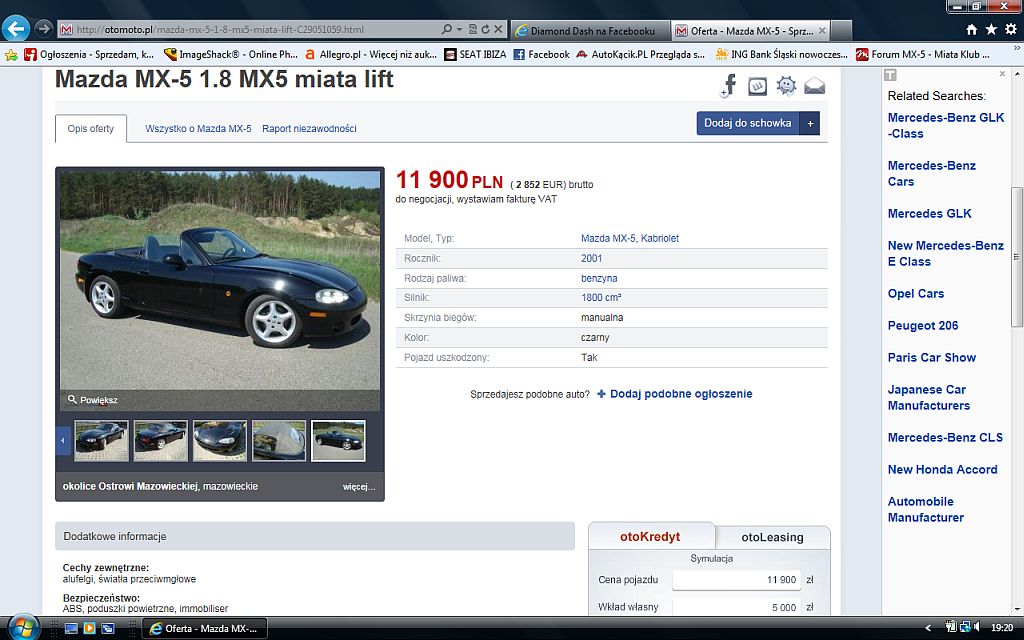The height and width of the screenshot is (640, 1024).
Task: Refresh the page with the reload icon
Action: pyautogui.click(x=485, y=29)
